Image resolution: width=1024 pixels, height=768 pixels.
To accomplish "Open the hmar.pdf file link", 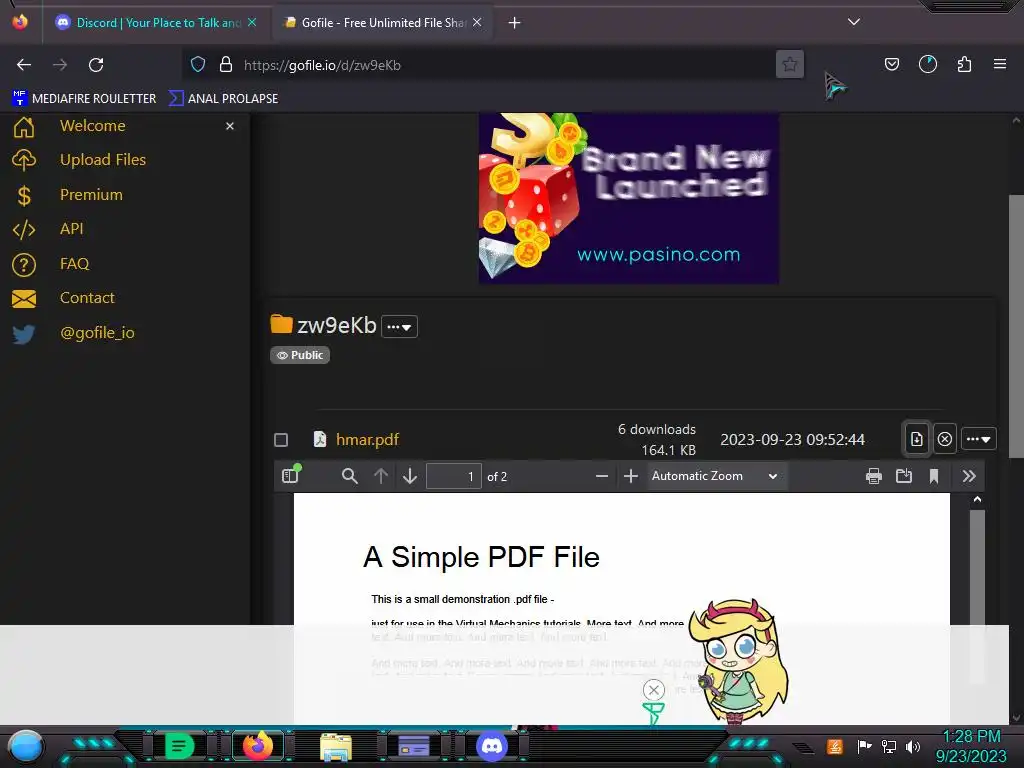I will [367, 440].
